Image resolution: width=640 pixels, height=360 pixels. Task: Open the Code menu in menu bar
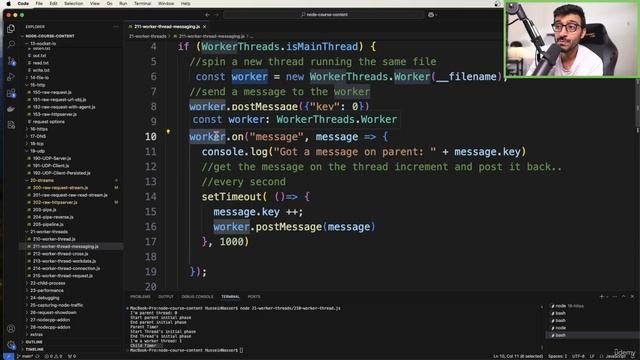coord(23,3)
